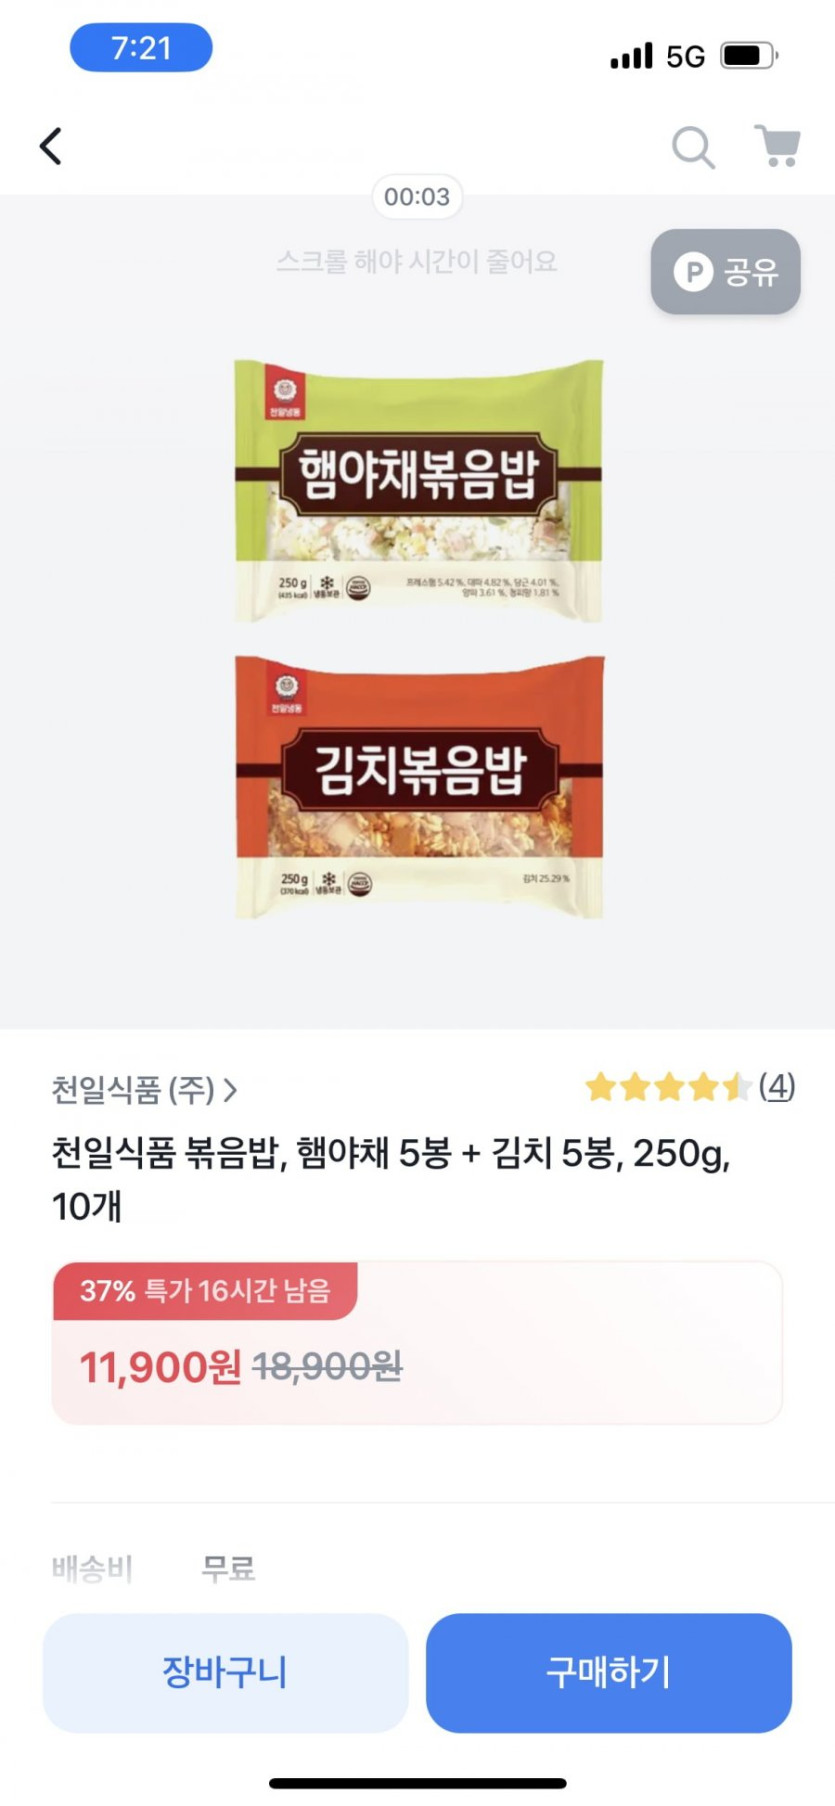835x1806 pixels.
Task: Click the status bar time 7:21
Action: click(x=141, y=47)
